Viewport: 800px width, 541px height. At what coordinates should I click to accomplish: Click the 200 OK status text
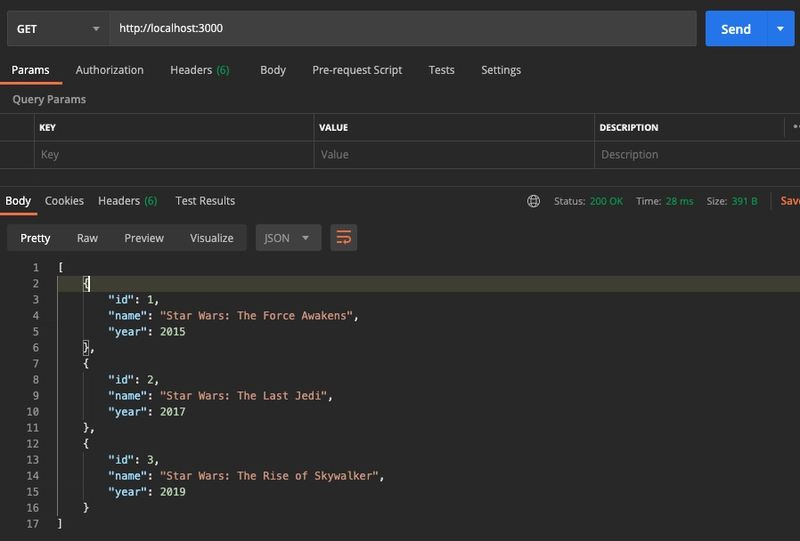coord(606,201)
